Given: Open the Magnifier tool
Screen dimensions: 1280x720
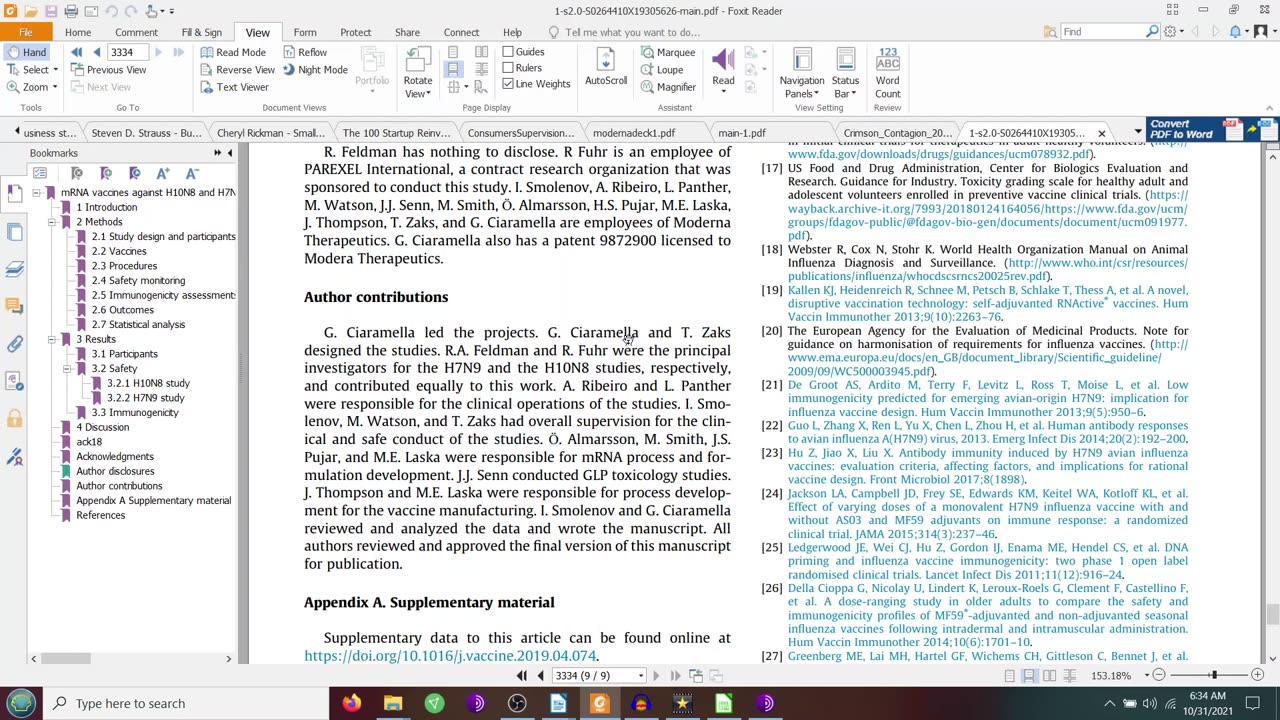Looking at the screenshot, I should click(x=668, y=87).
